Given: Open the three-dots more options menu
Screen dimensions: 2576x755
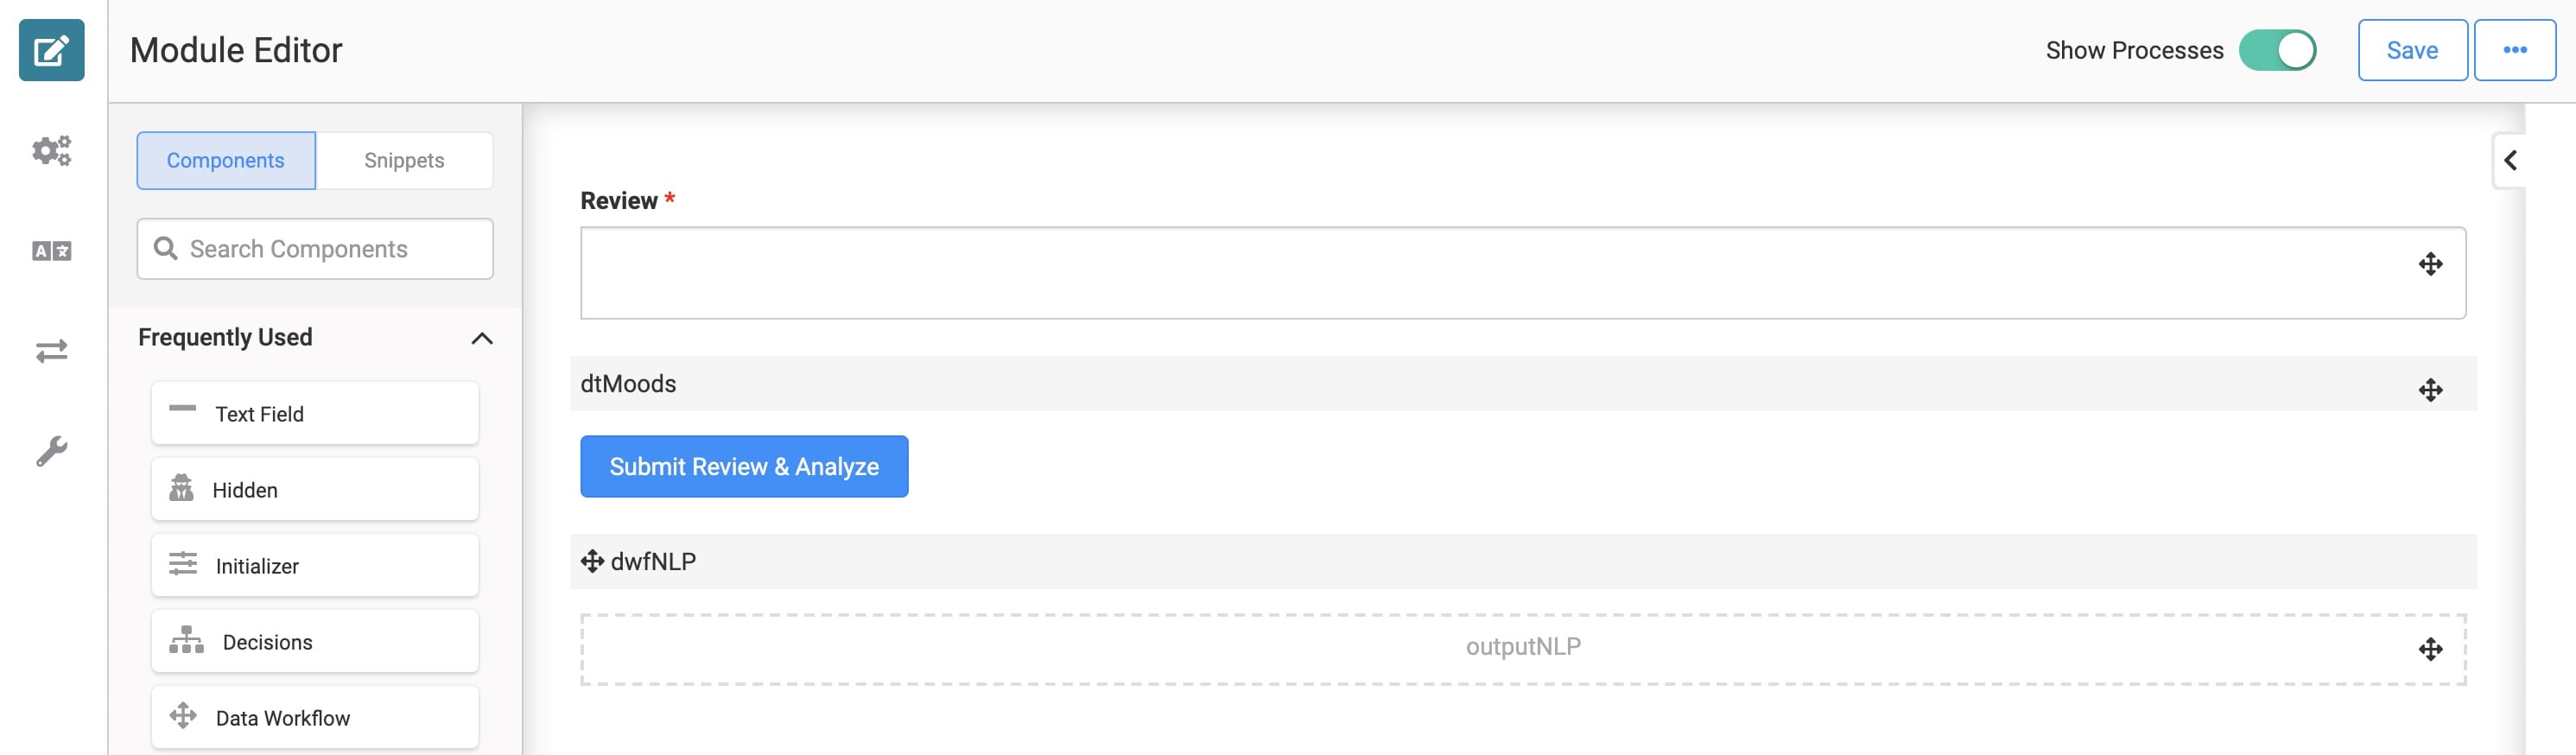Looking at the screenshot, I should (2514, 50).
